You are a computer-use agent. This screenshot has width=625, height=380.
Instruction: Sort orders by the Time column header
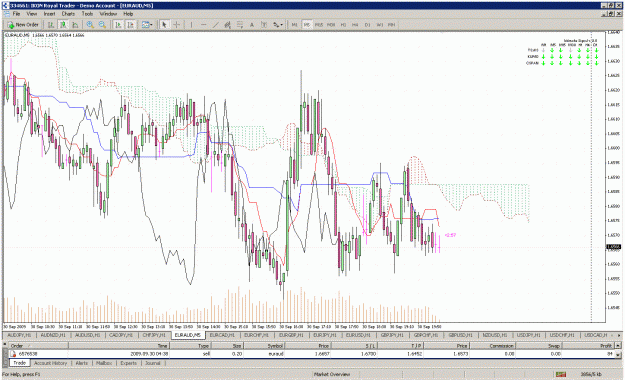[119, 346]
